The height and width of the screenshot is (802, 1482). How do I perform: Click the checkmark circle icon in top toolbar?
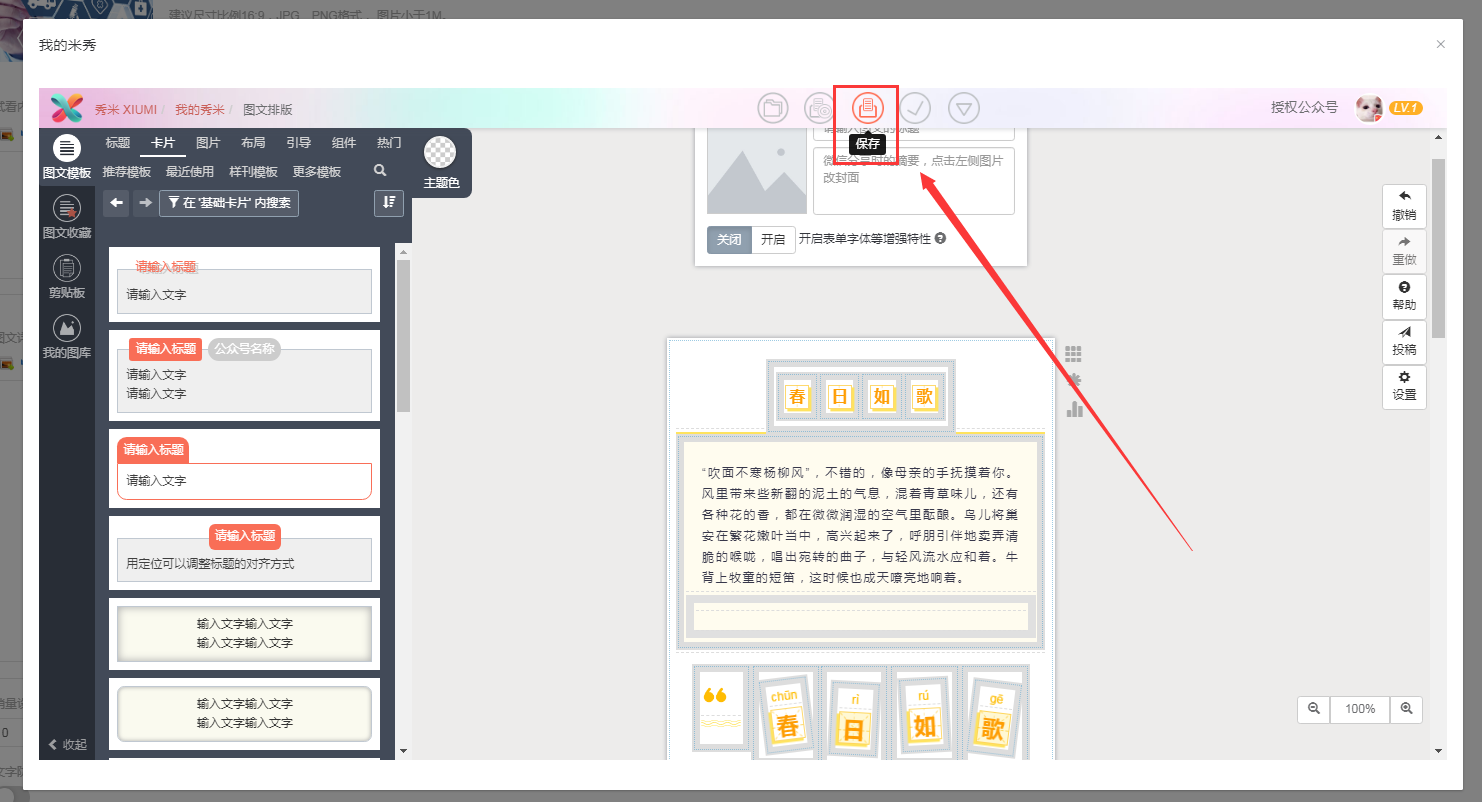coord(916,108)
